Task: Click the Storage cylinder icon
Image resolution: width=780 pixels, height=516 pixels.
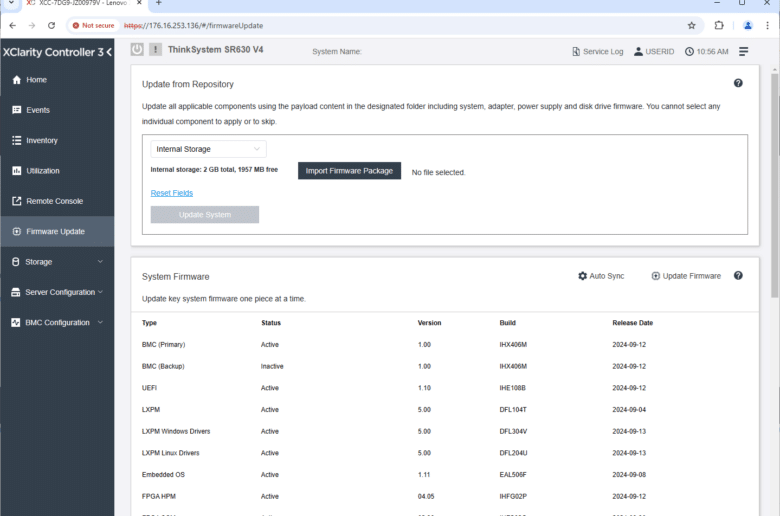Action: click(15, 262)
